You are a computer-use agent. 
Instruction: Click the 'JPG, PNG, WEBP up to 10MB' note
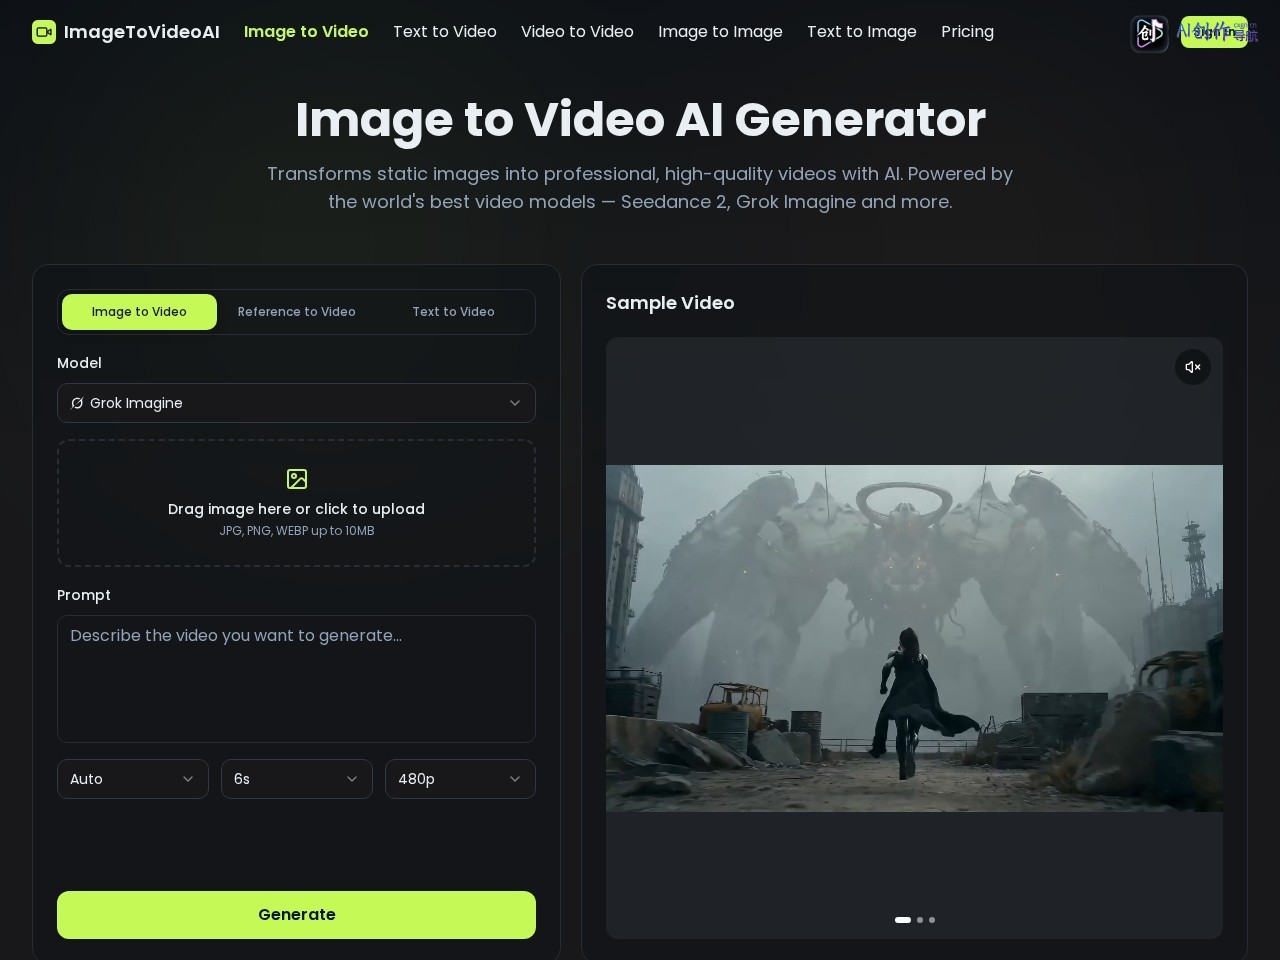click(297, 531)
